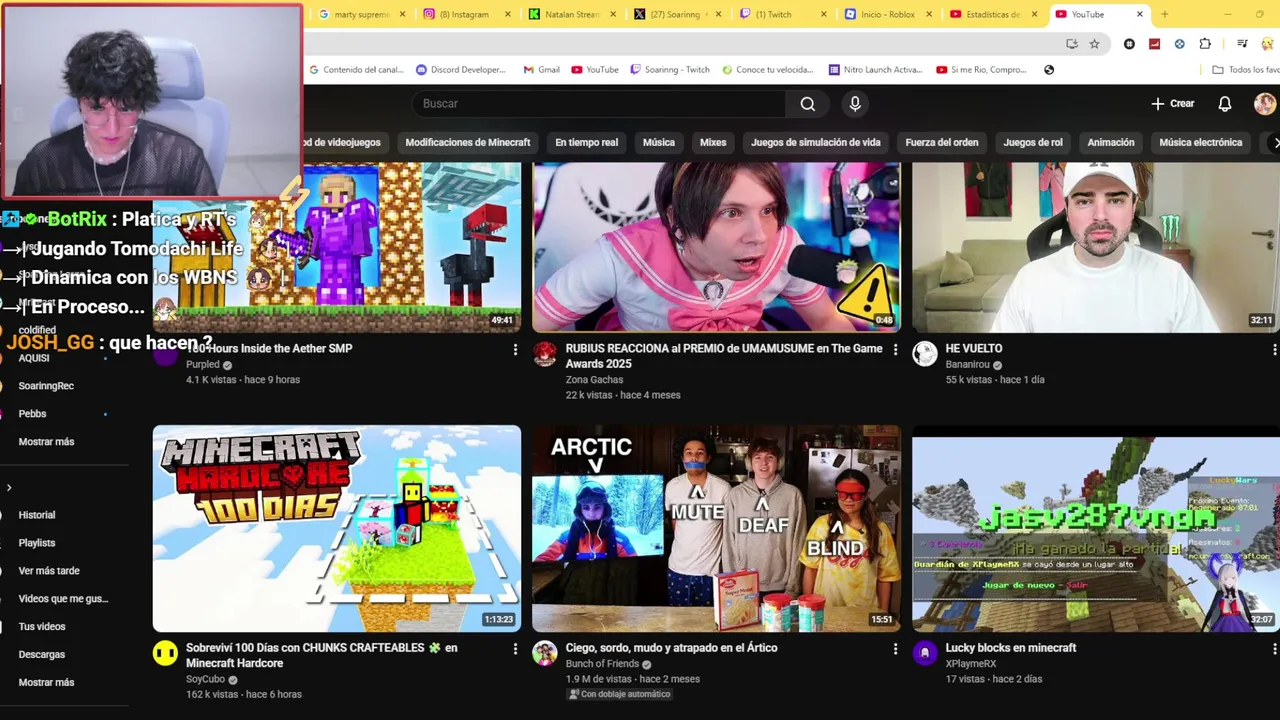Open Playlists in sidebar

tap(37, 543)
